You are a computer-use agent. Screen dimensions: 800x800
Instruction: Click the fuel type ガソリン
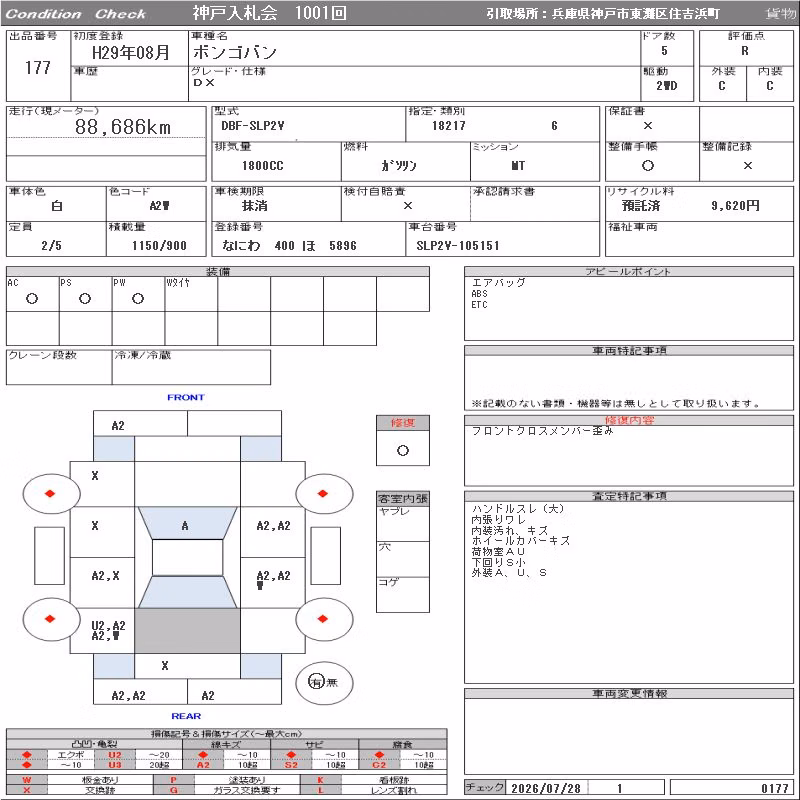click(398, 165)
